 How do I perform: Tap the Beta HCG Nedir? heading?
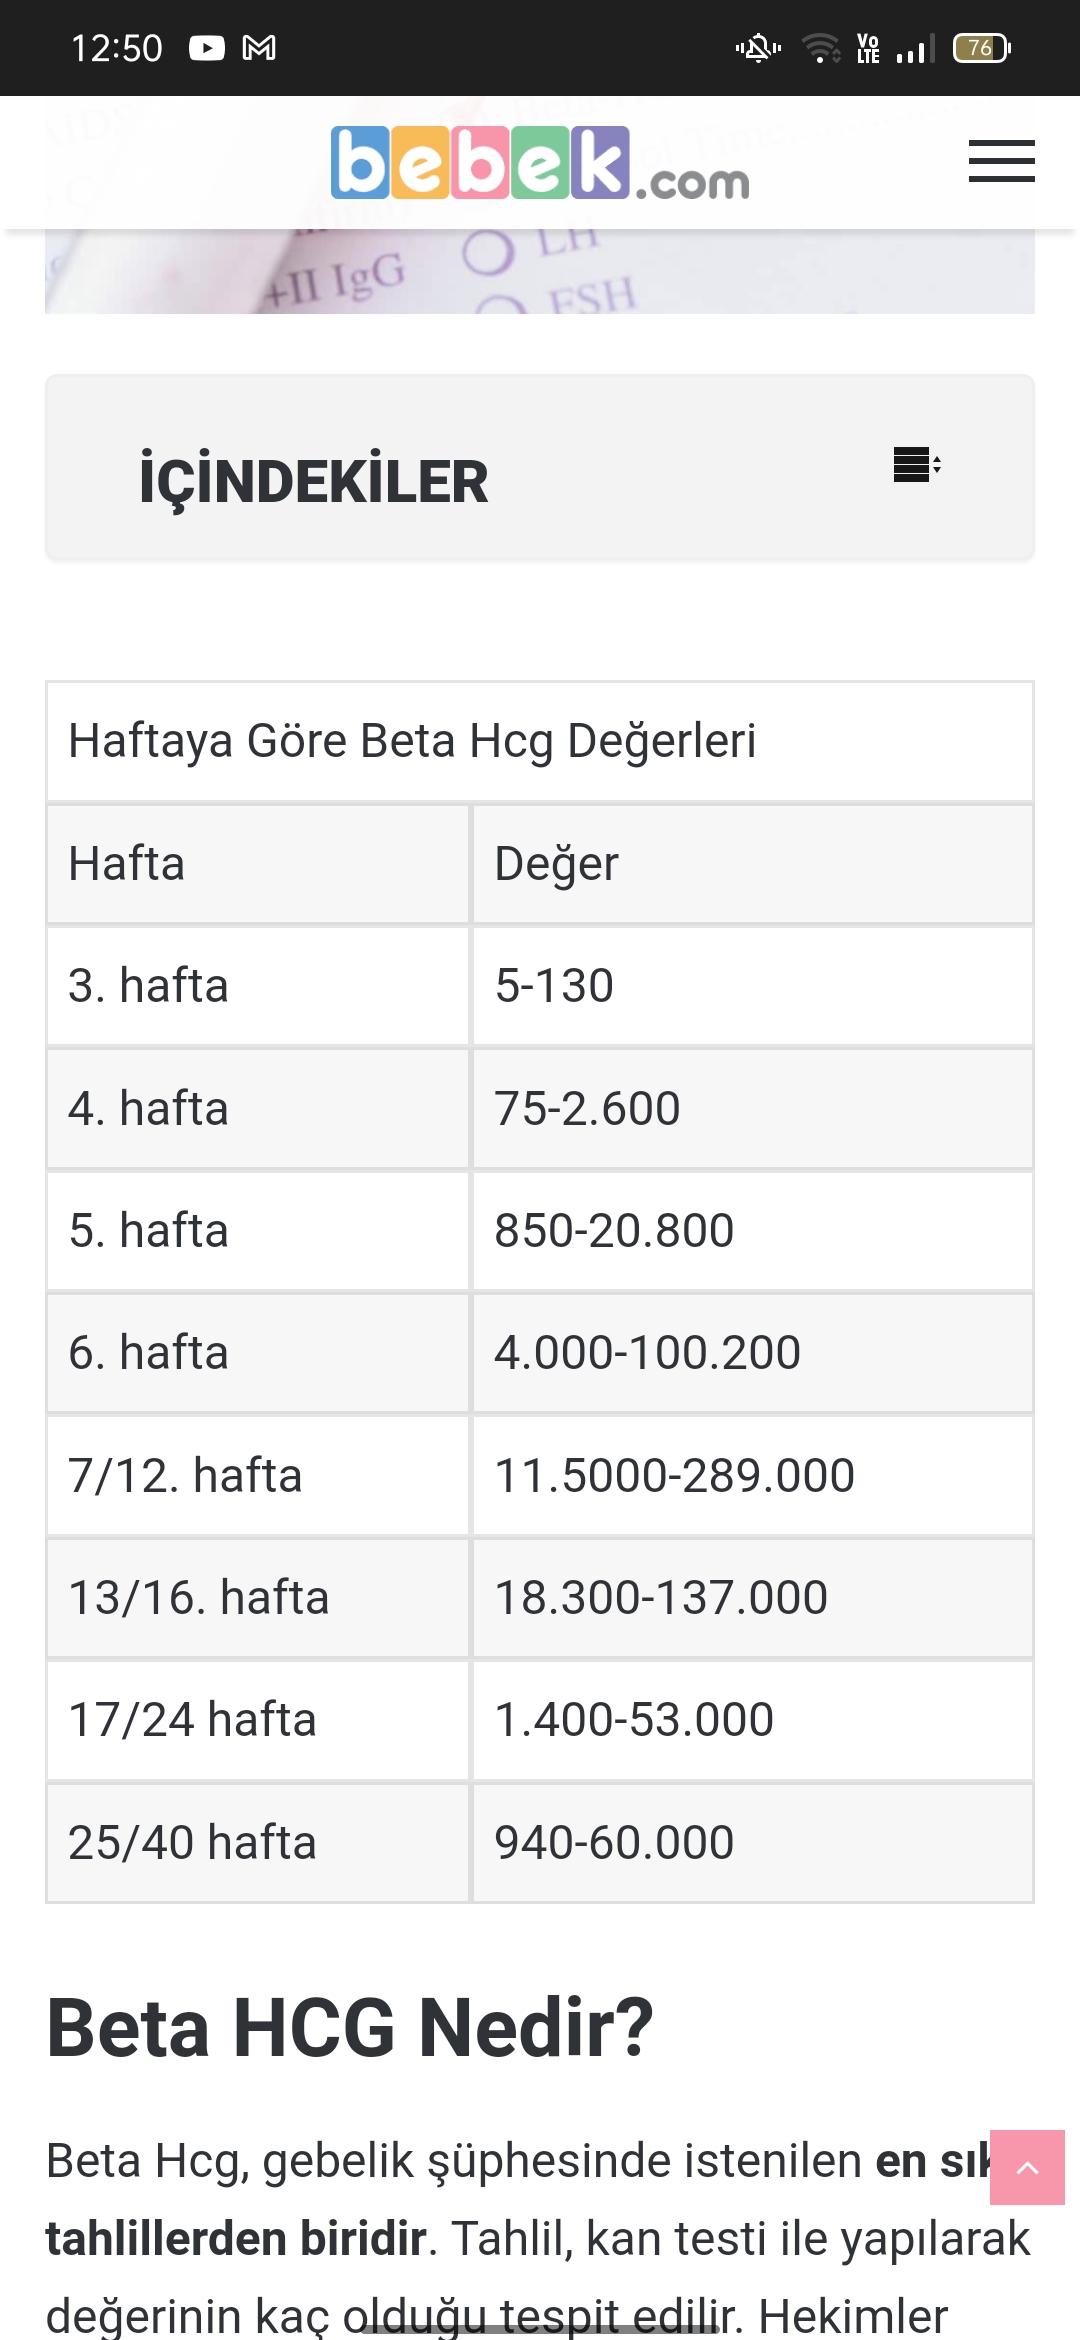coord(350,2028)
